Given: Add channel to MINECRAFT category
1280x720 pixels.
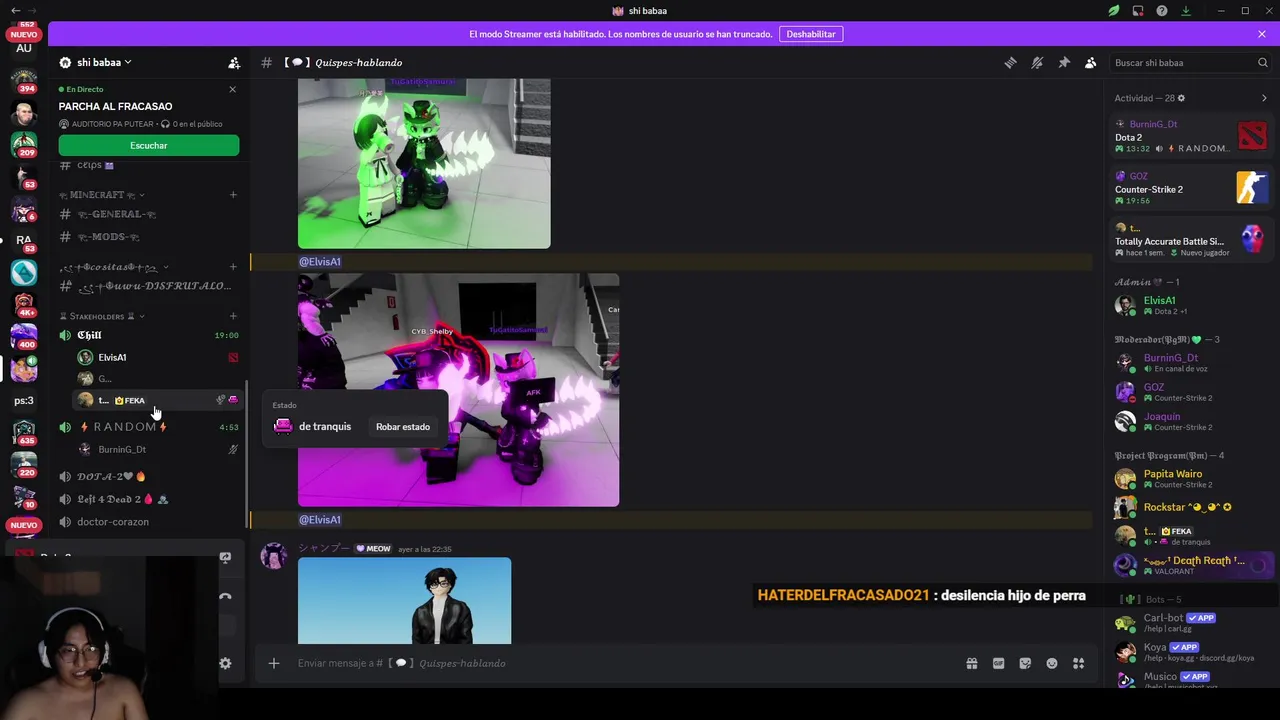Looking at the screenshot, I should tap(233, 195).
